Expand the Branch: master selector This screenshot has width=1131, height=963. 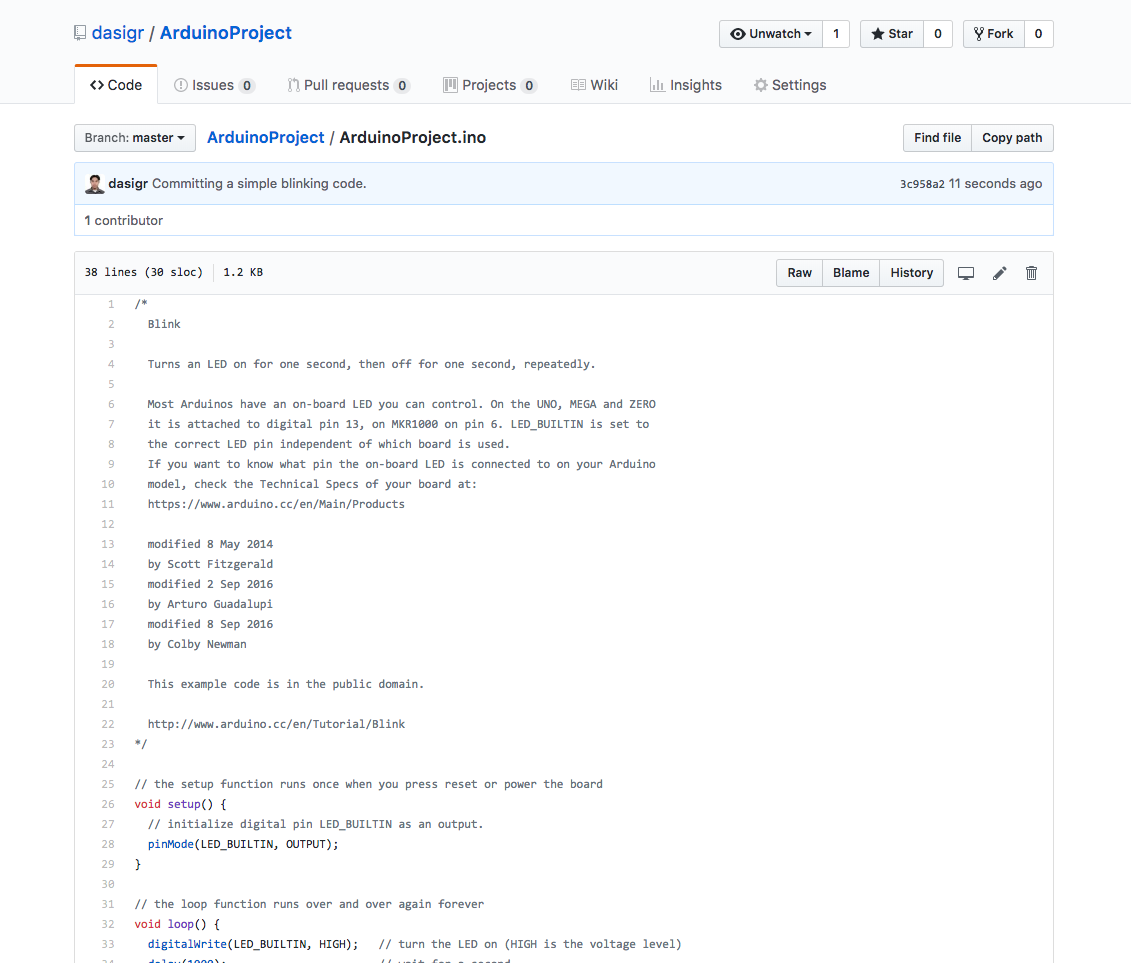[x=135, y=138]
